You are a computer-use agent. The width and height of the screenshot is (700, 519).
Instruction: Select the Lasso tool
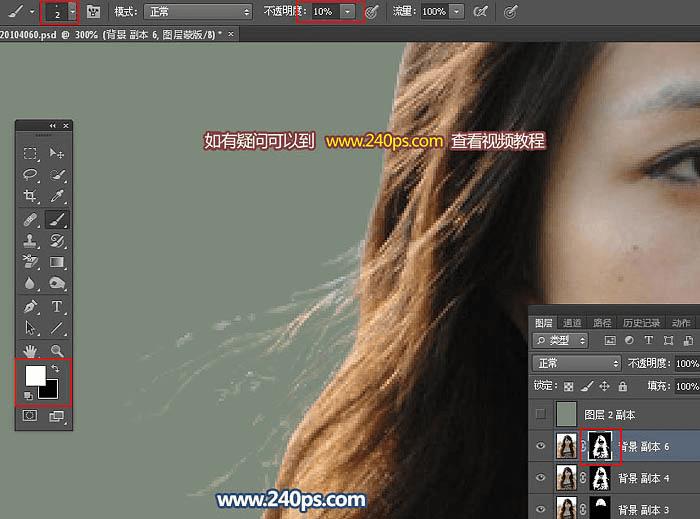pyautogui.click(x=30, y=174)
